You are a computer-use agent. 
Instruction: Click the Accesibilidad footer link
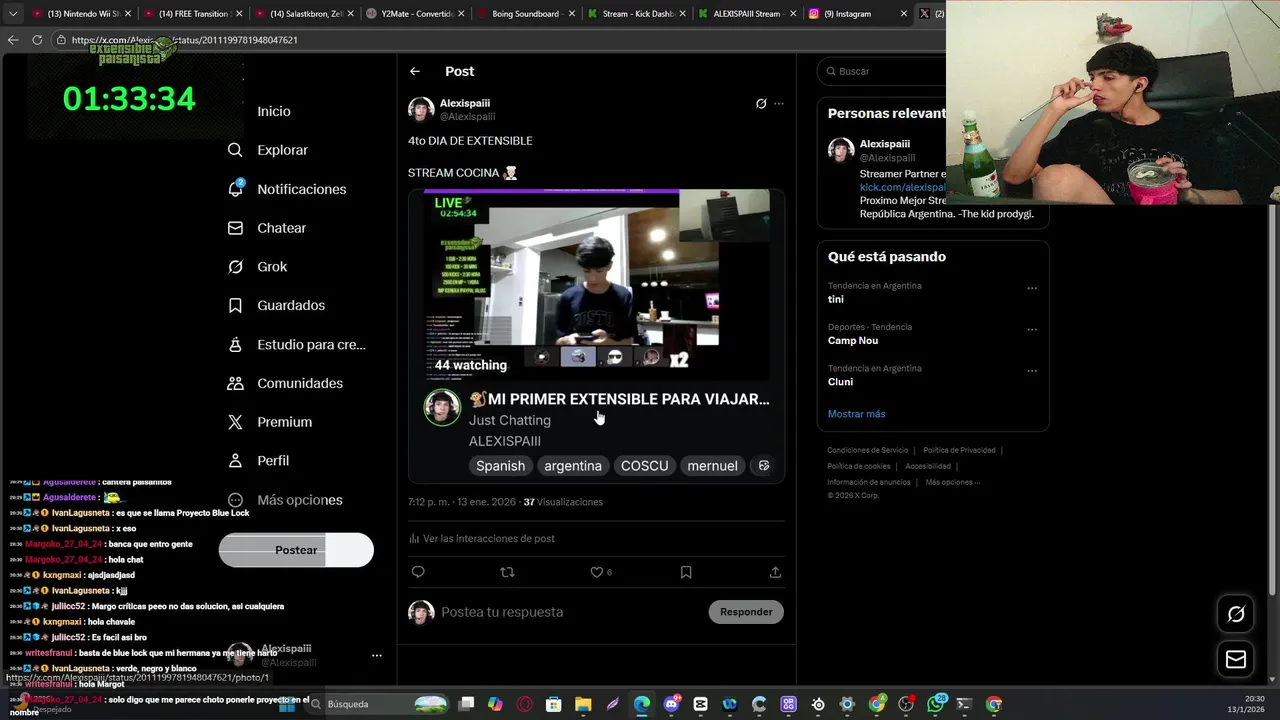click(928, 466)
